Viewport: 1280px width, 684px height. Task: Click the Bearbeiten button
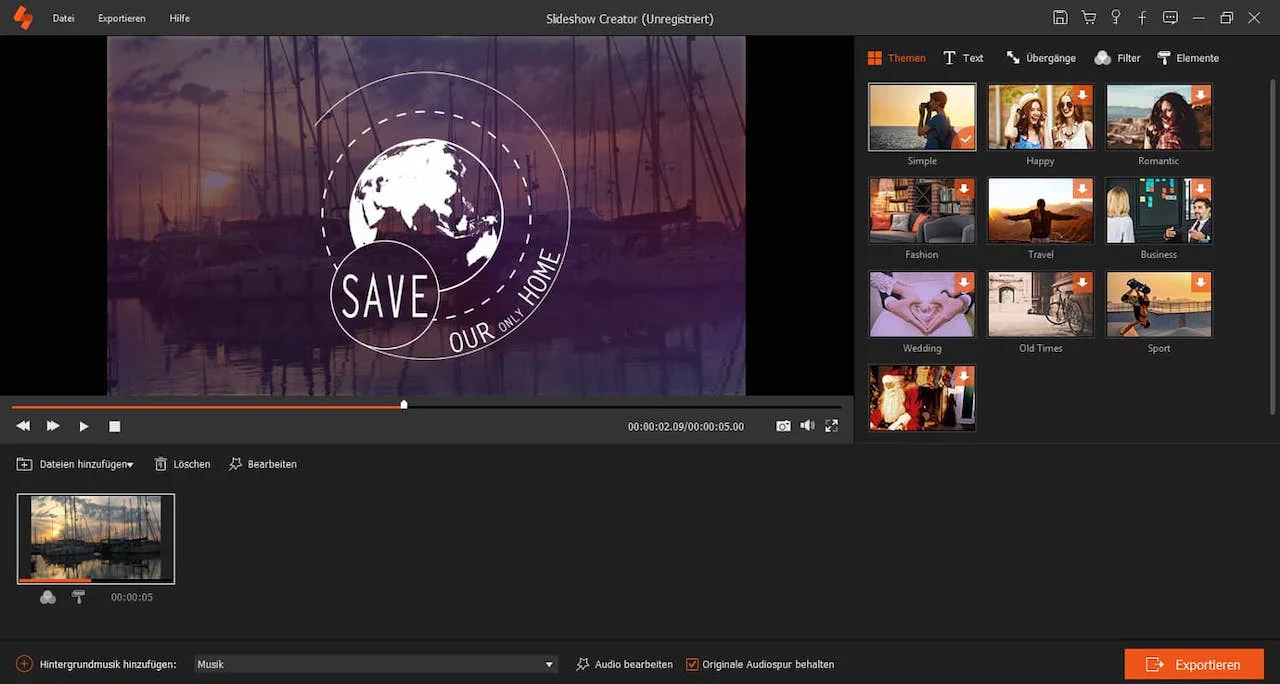pyautogui.click(x=263, y=464)
